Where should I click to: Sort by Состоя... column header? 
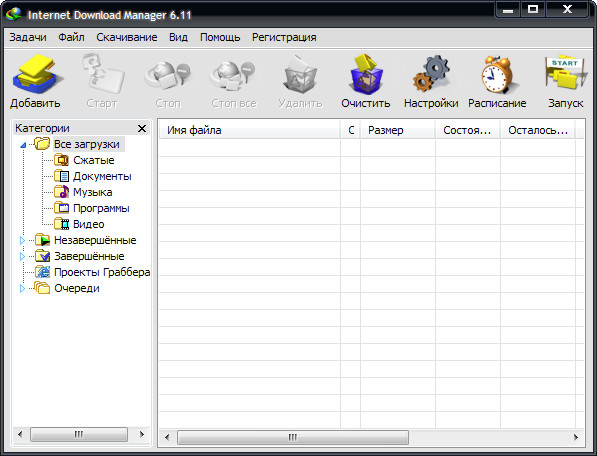point(468,130)
